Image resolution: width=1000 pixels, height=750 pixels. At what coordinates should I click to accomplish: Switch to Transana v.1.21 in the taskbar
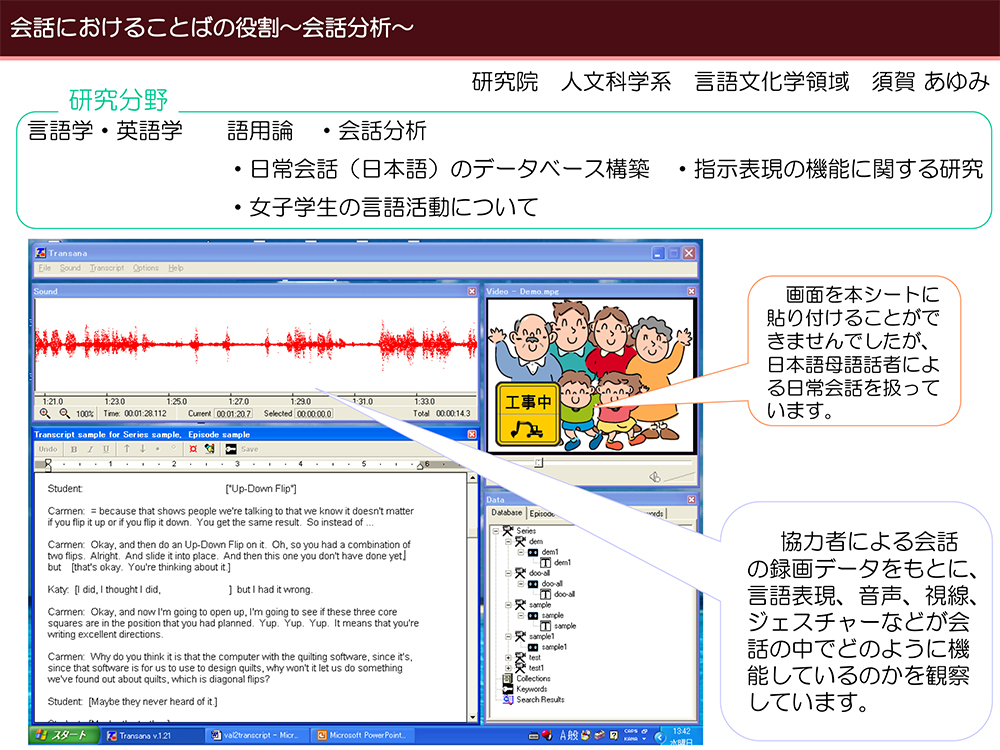coord(152,735)
